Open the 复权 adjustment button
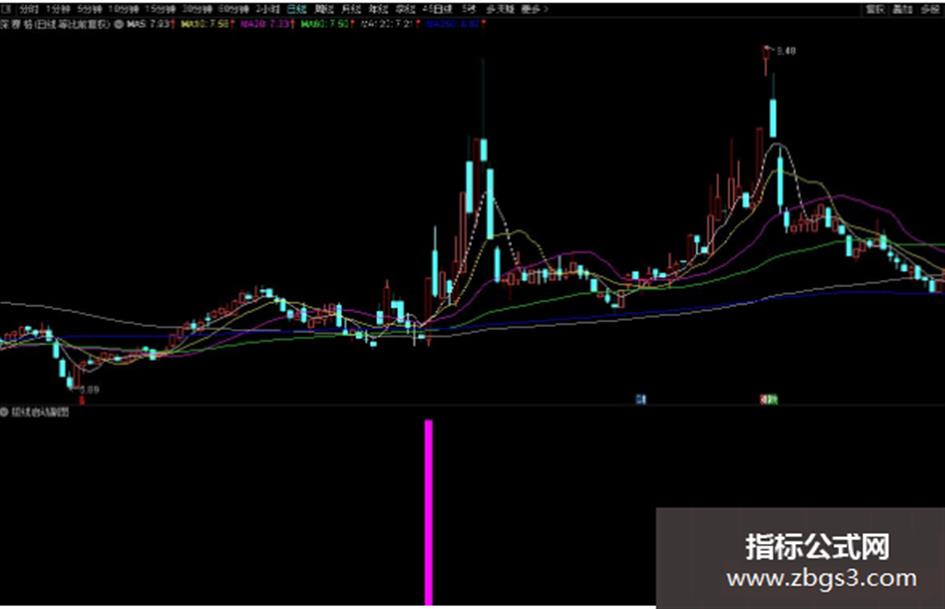945x609 pixels. (x=874, y=10)
